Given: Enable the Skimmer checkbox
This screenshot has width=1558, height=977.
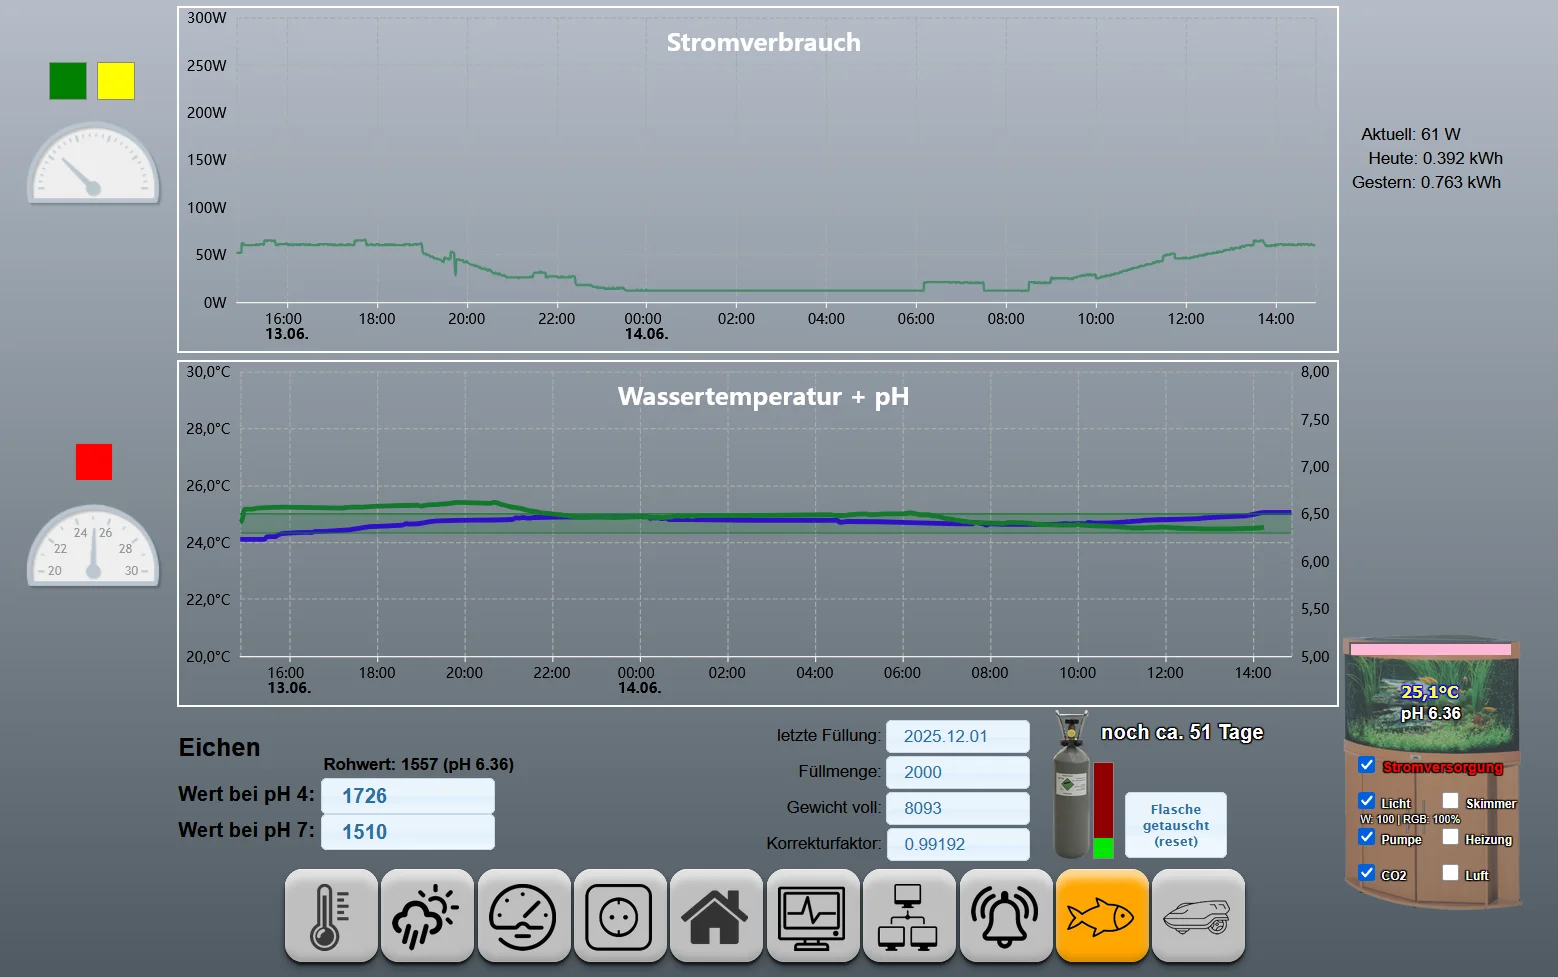Looking at the screenshot, I should (x=1451, y=801).
